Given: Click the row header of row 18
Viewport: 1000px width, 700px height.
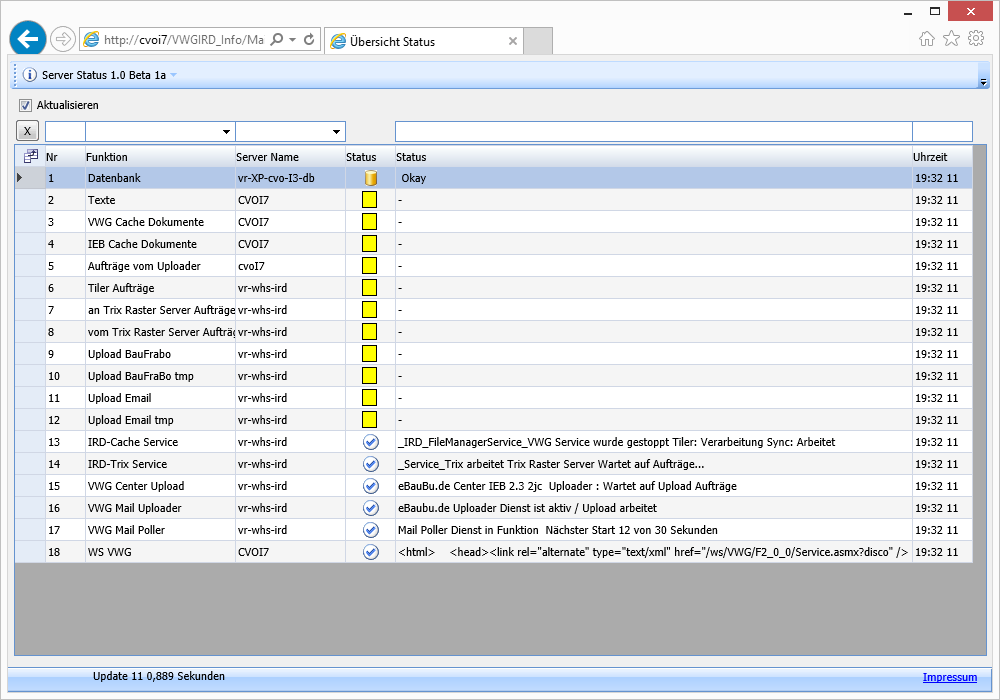Looking at the screenshot, I should (x=30, y=552).
